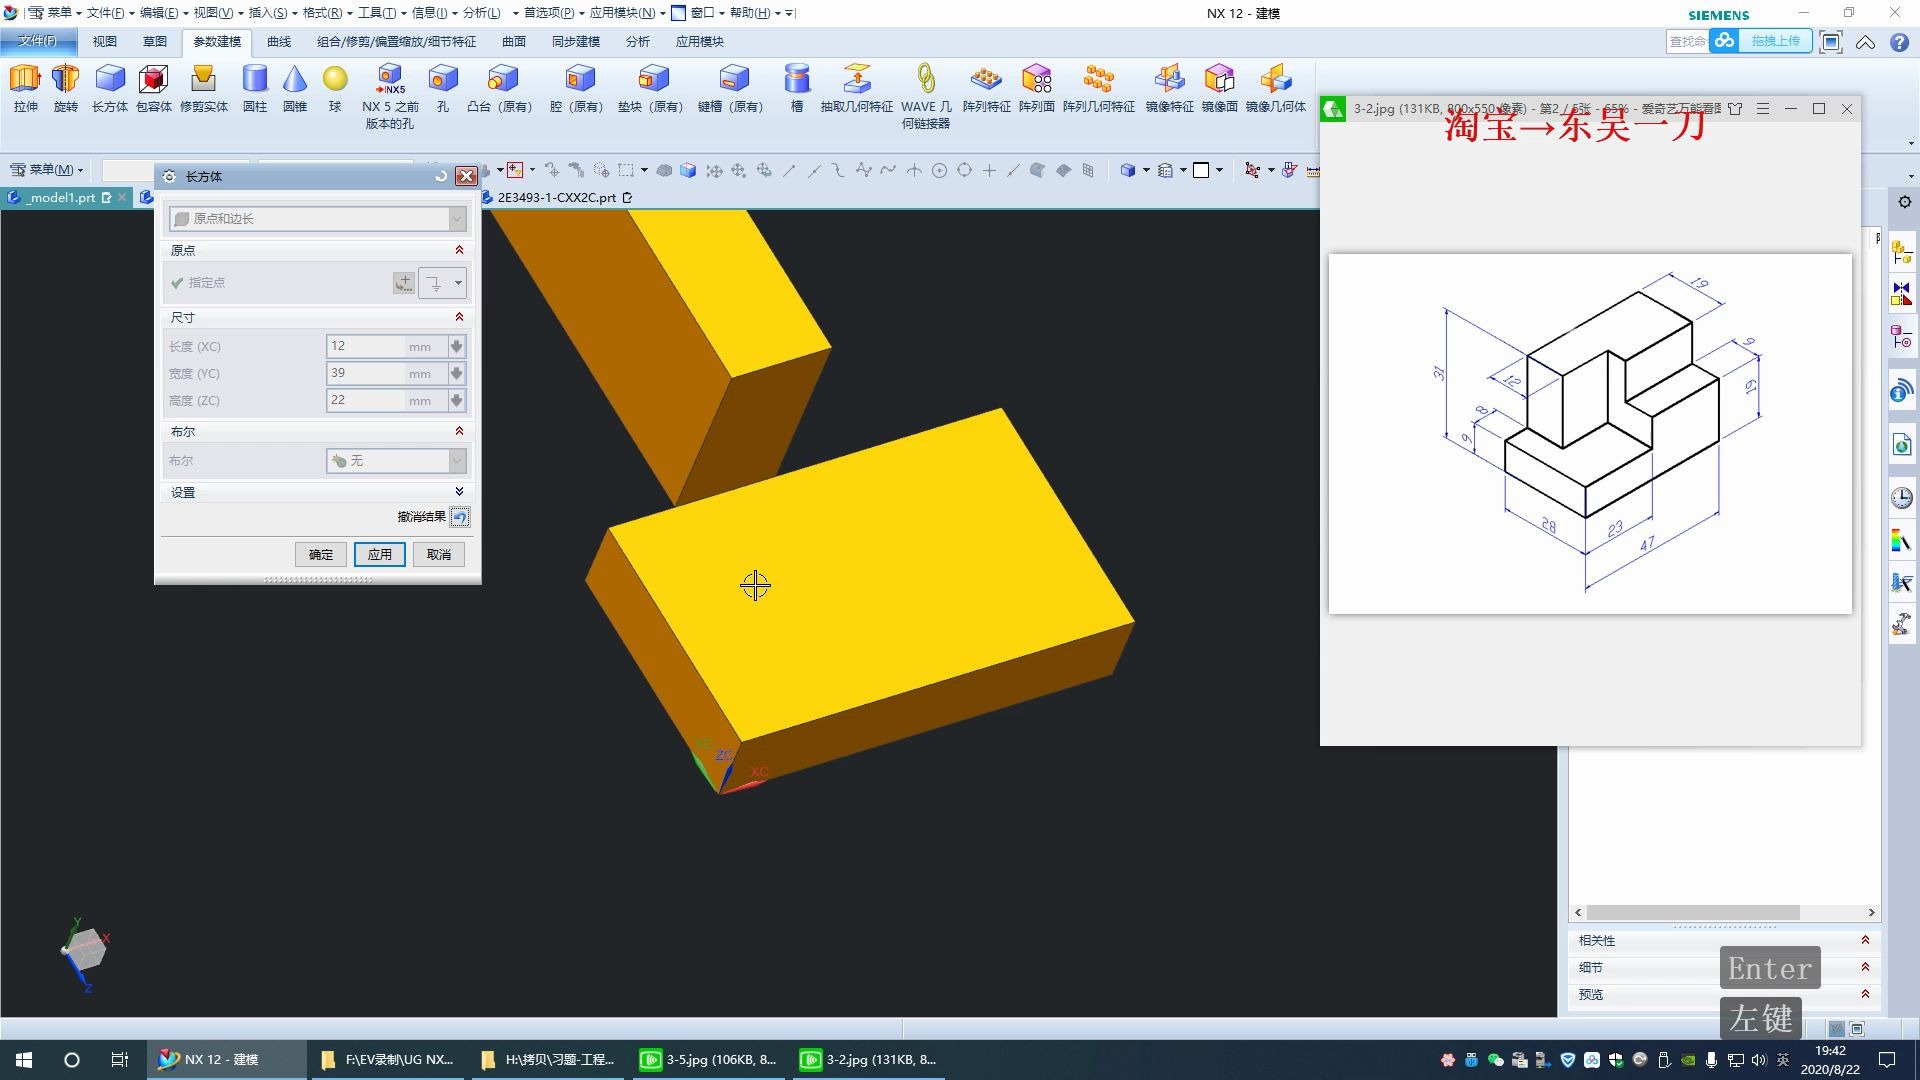Click the 应用 apply button
1920x1080 pixels.
click(x=379, y=554)
